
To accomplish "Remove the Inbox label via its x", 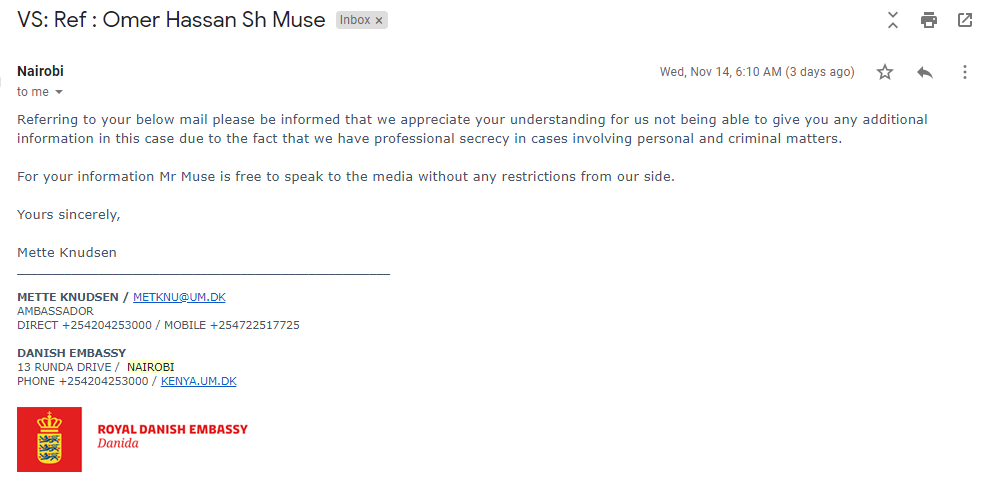I will (x=379, y=20).
